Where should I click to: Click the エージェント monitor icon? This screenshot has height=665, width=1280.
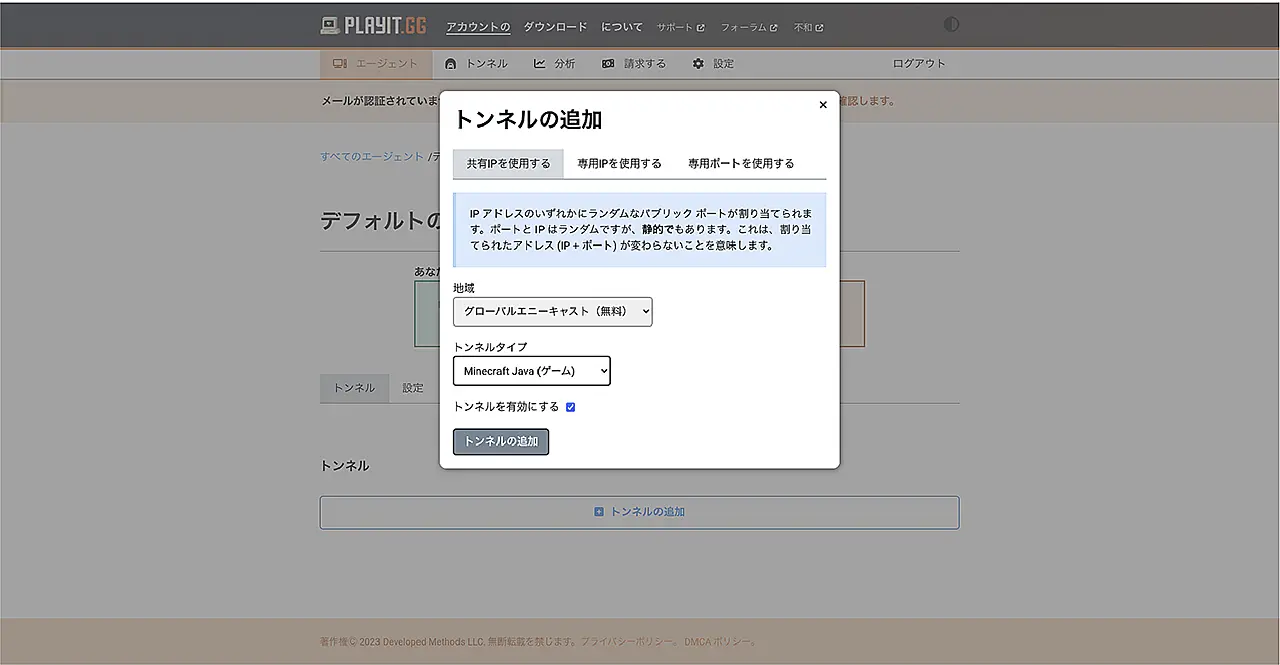point(340,64)
